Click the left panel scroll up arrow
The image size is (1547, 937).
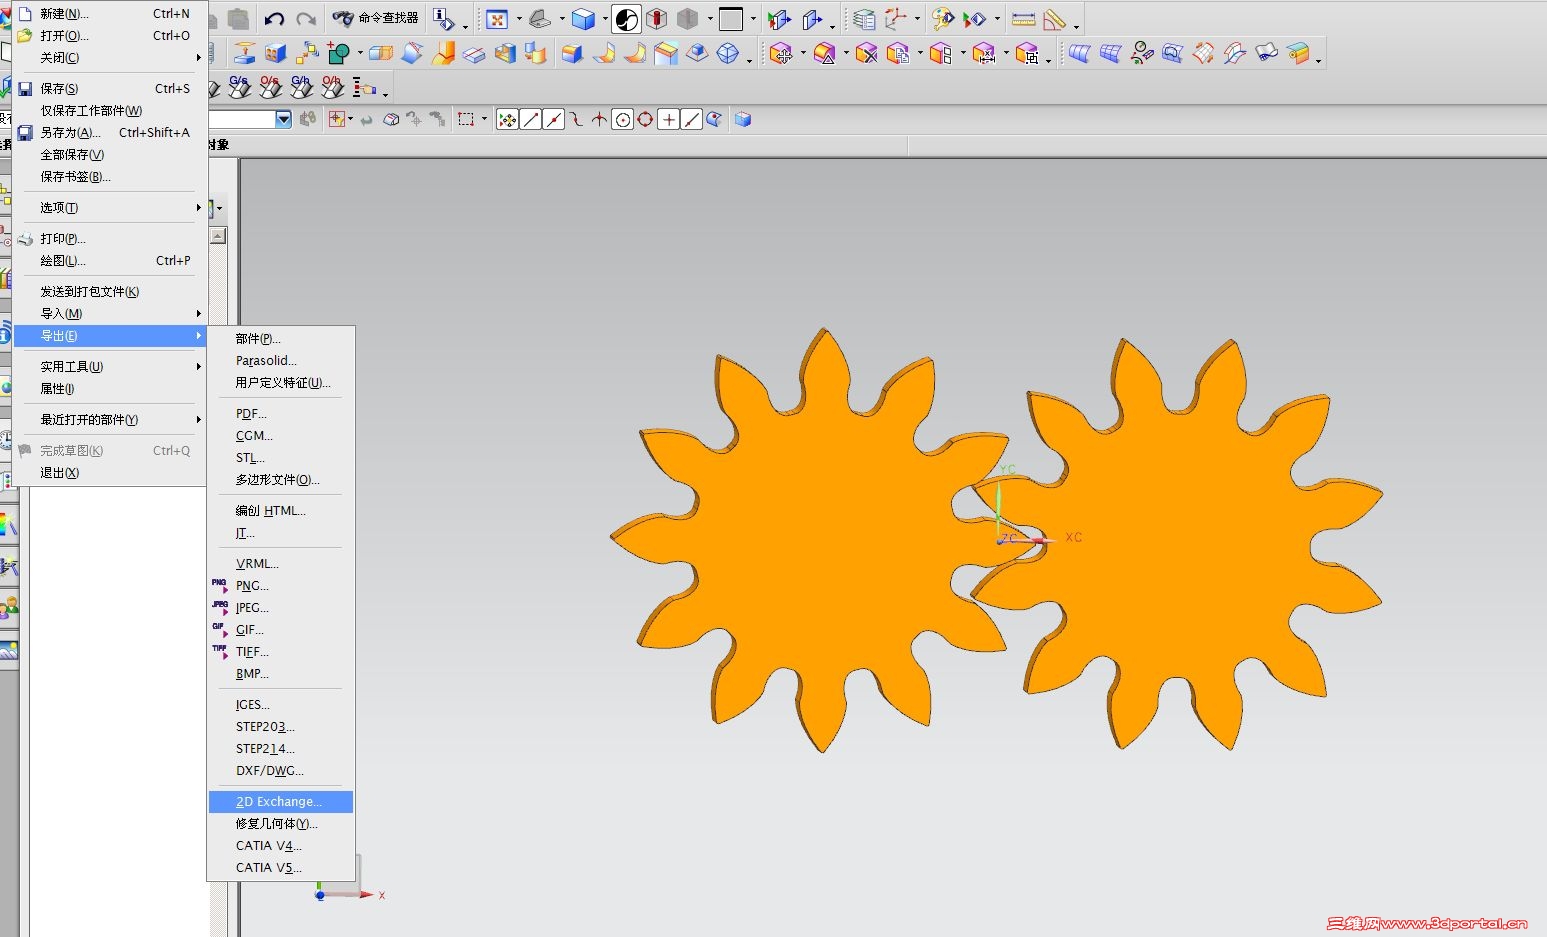(218, 236)
